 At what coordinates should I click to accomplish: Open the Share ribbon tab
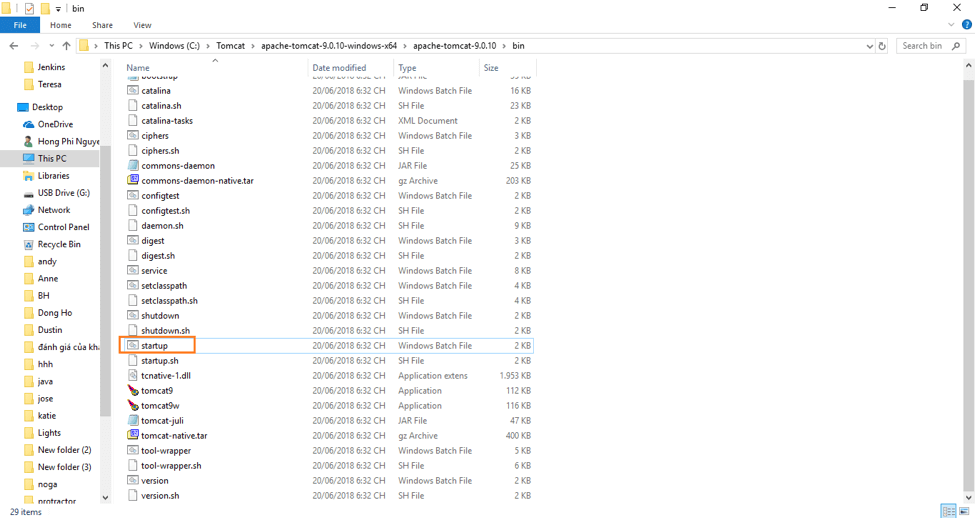[x=103, y=25]
